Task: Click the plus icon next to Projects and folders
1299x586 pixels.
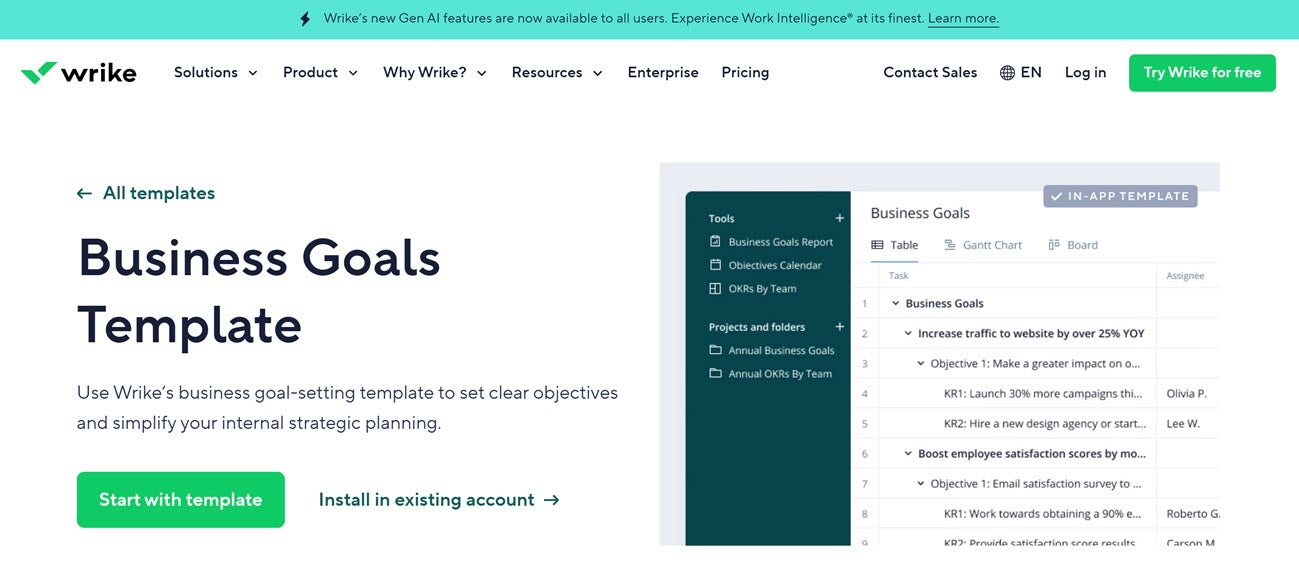Action: 840,327
